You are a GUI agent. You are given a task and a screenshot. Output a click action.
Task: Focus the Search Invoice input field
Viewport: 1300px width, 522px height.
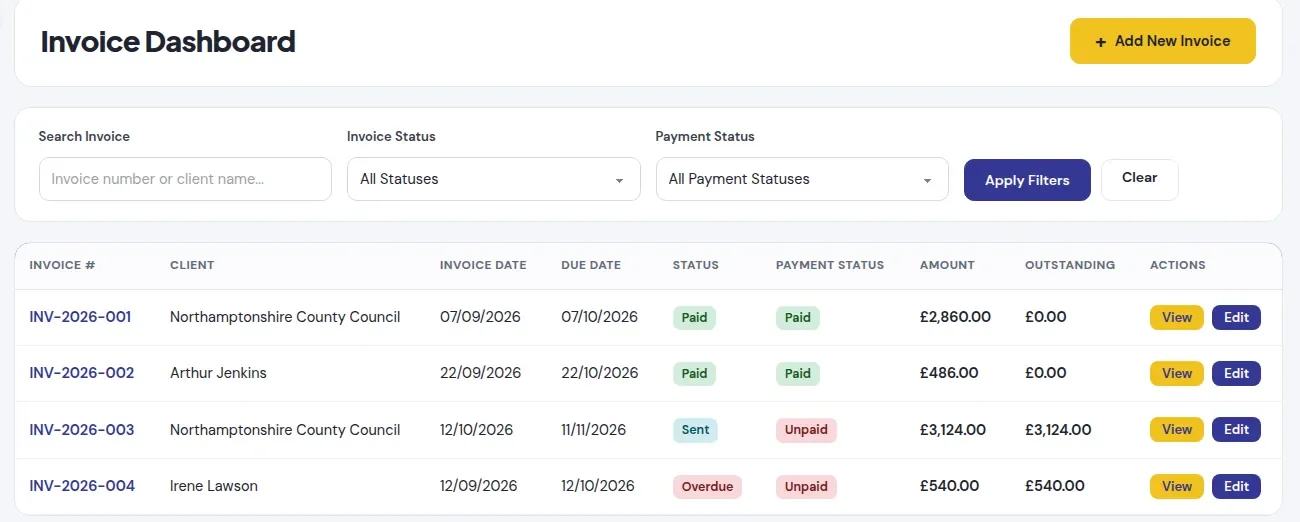[185, 179]
